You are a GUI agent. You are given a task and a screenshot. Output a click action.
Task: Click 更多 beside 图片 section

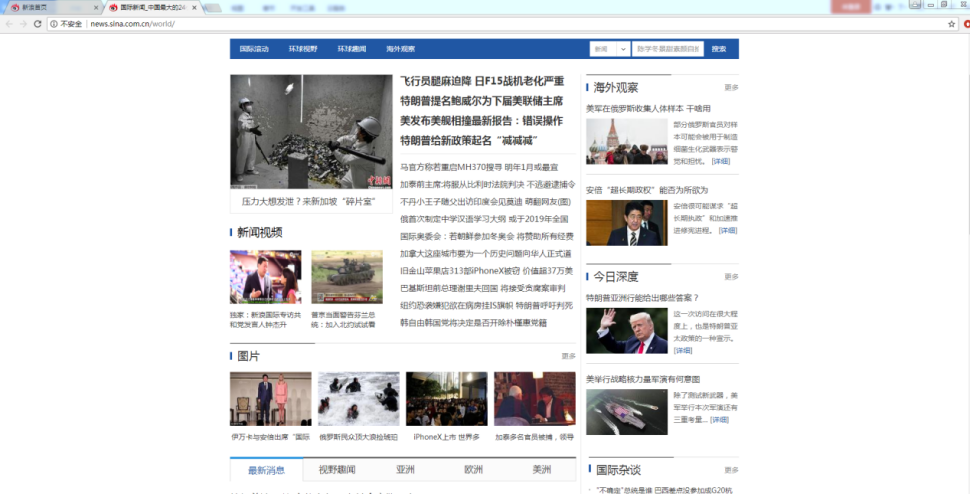pos(569,356)
